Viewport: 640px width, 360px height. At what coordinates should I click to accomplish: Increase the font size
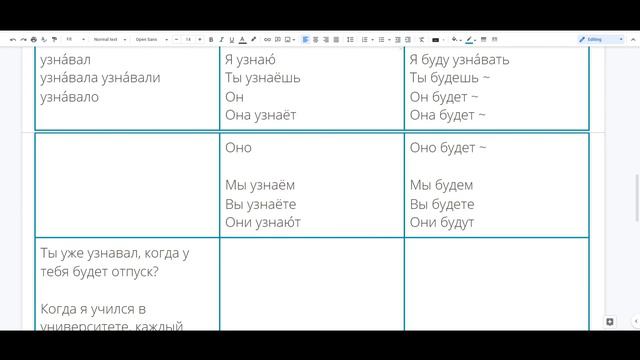pyautogui.click(x=200, y=40)
